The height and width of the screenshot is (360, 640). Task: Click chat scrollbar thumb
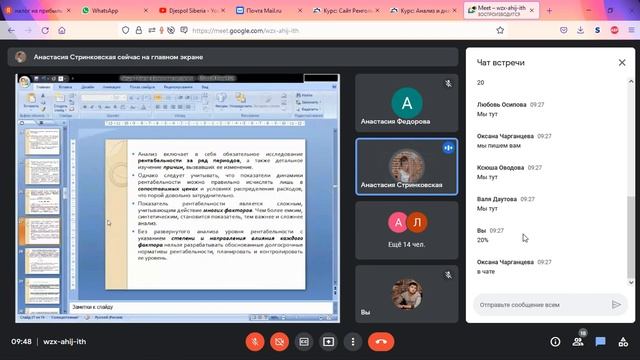coord(631,237)
